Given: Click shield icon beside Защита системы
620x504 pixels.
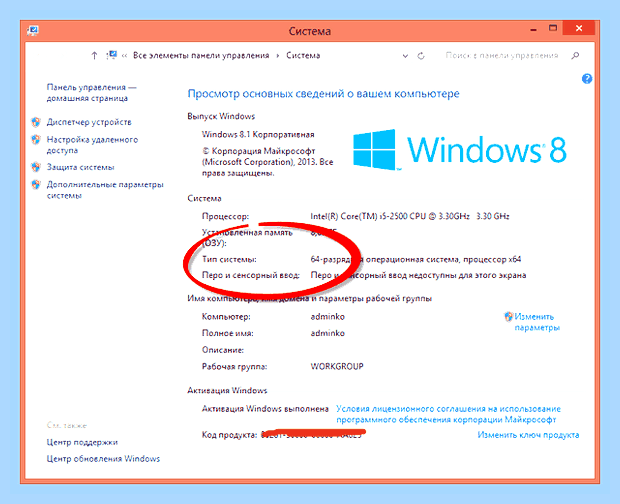Looking at the screenshot, I should coord(36,167).
